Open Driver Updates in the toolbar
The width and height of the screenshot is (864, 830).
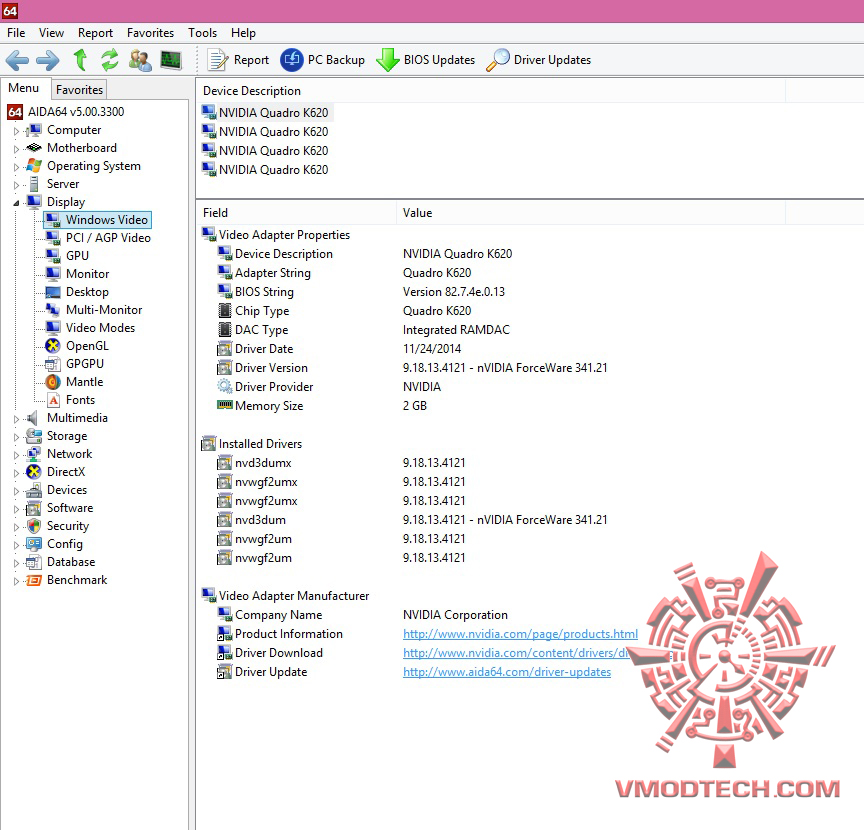[538, 60]
